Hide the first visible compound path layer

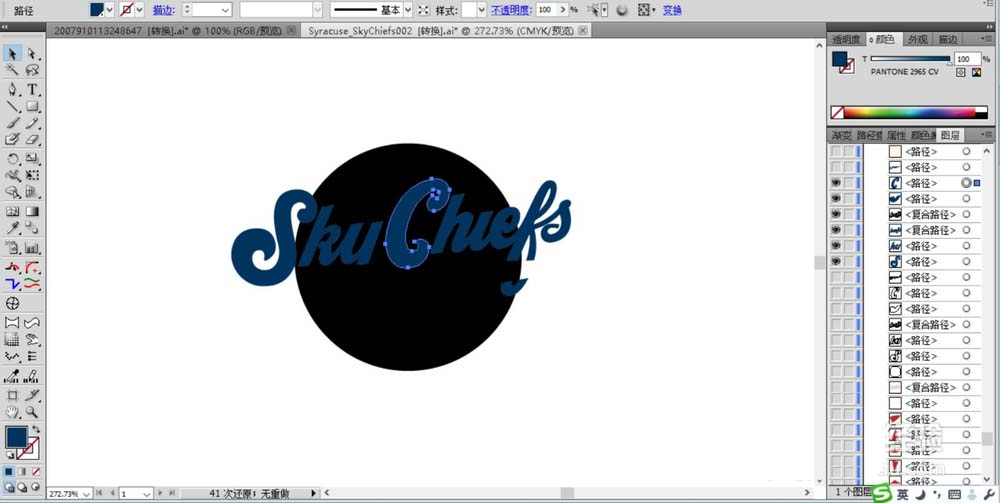tap(835, 214)
